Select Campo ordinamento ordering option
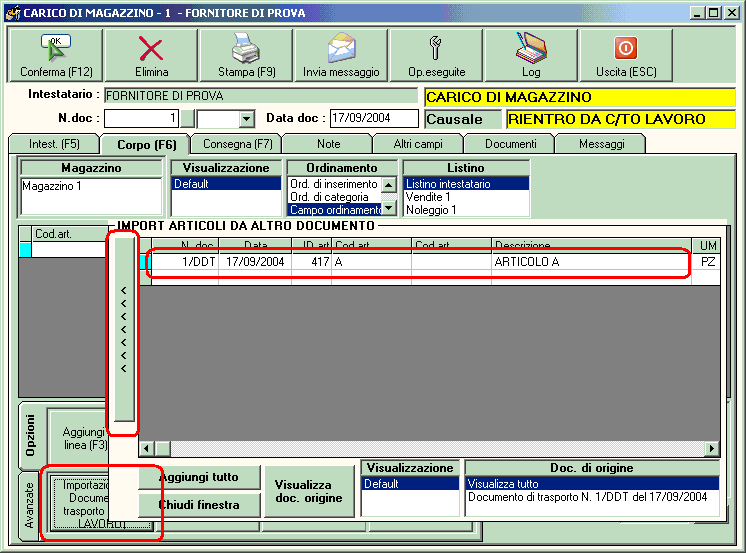Screen dimensions: 746x553 334,209
